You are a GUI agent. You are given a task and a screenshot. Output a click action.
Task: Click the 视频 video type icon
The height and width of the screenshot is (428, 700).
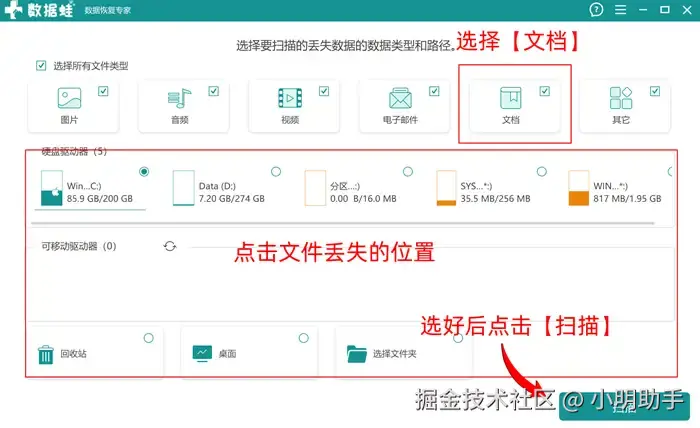(x=290, y=98)
